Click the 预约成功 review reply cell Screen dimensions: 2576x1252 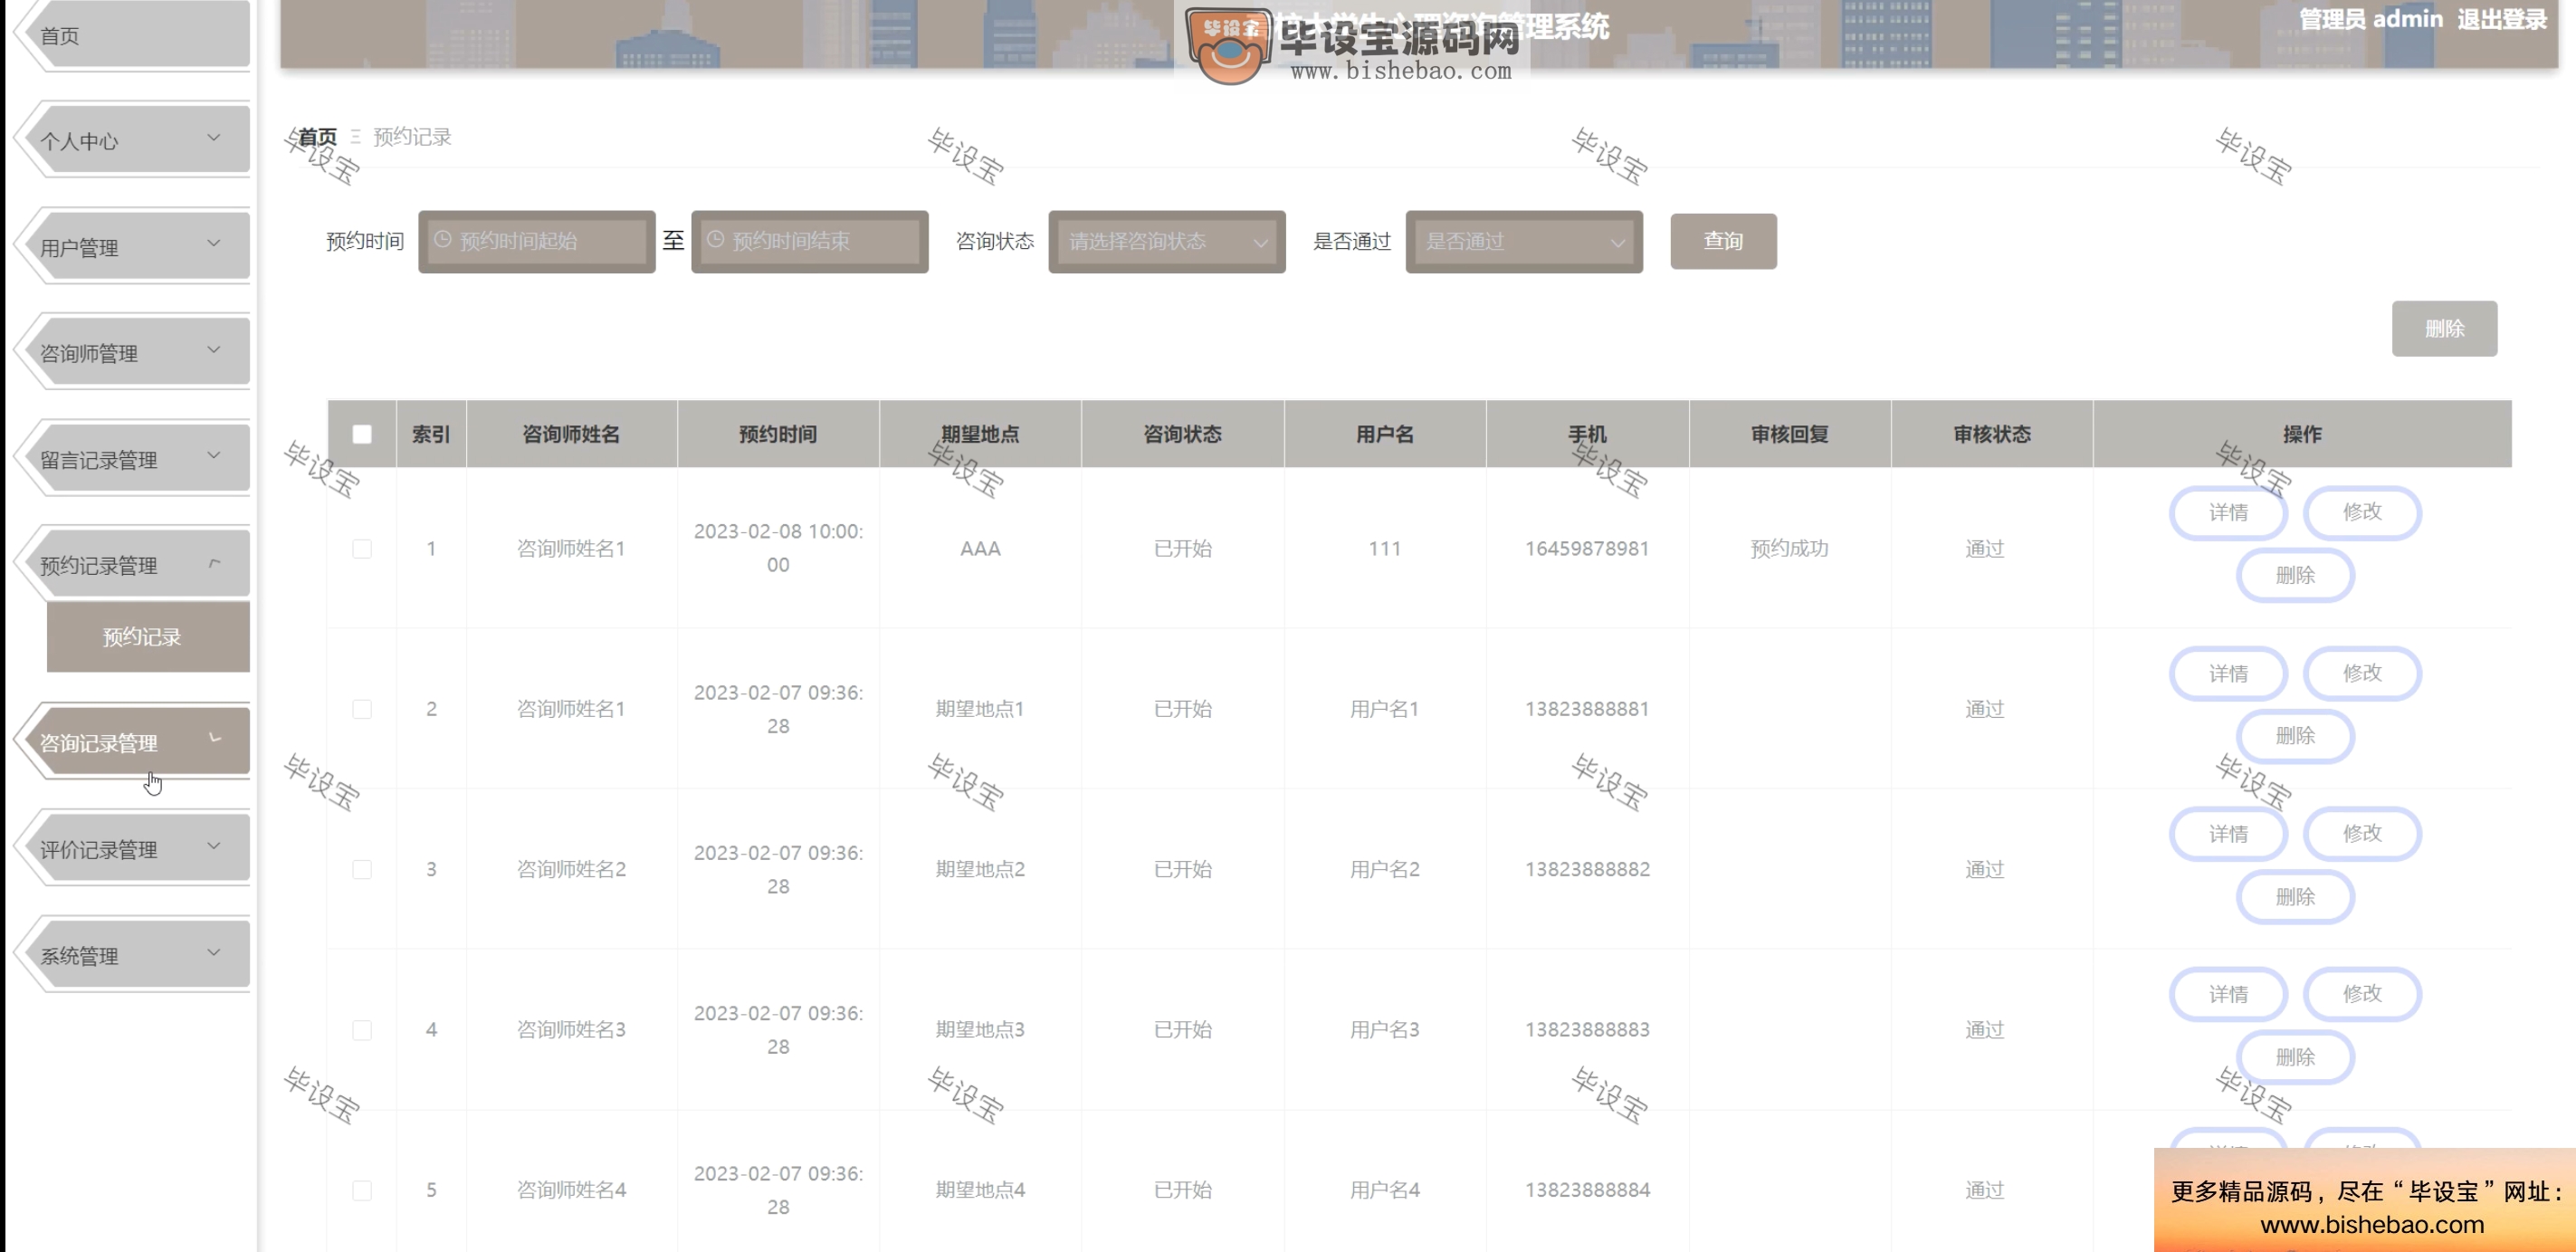coord(1789,548)
